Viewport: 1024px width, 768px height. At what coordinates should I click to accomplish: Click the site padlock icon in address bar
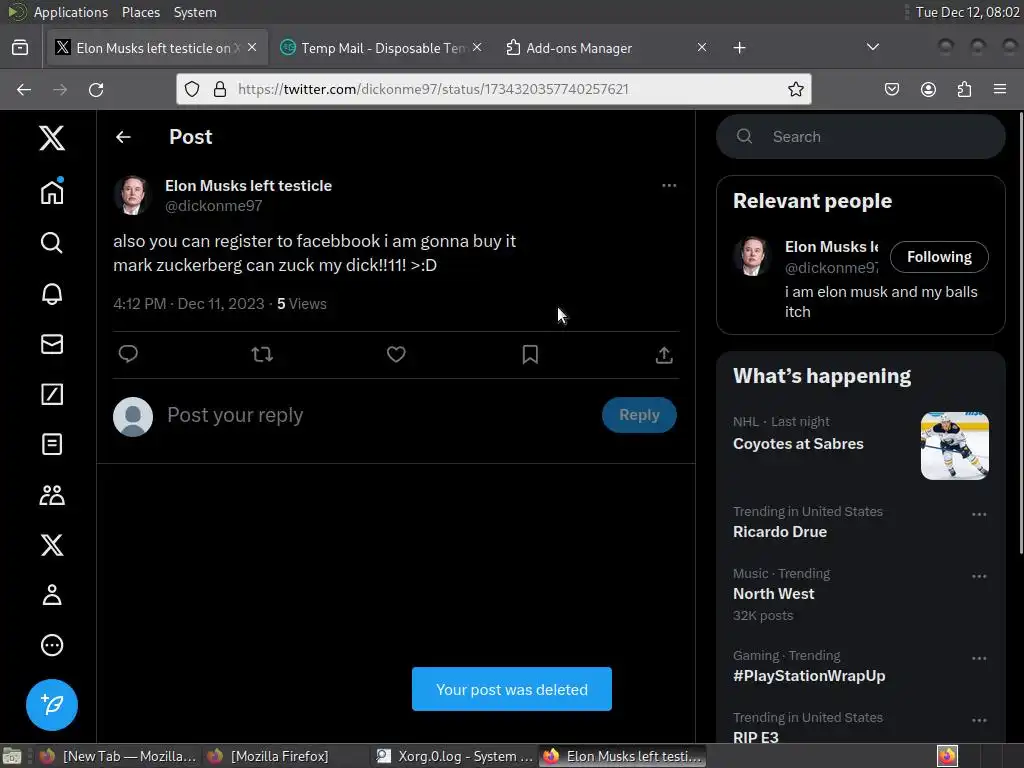tap(220, 89)
